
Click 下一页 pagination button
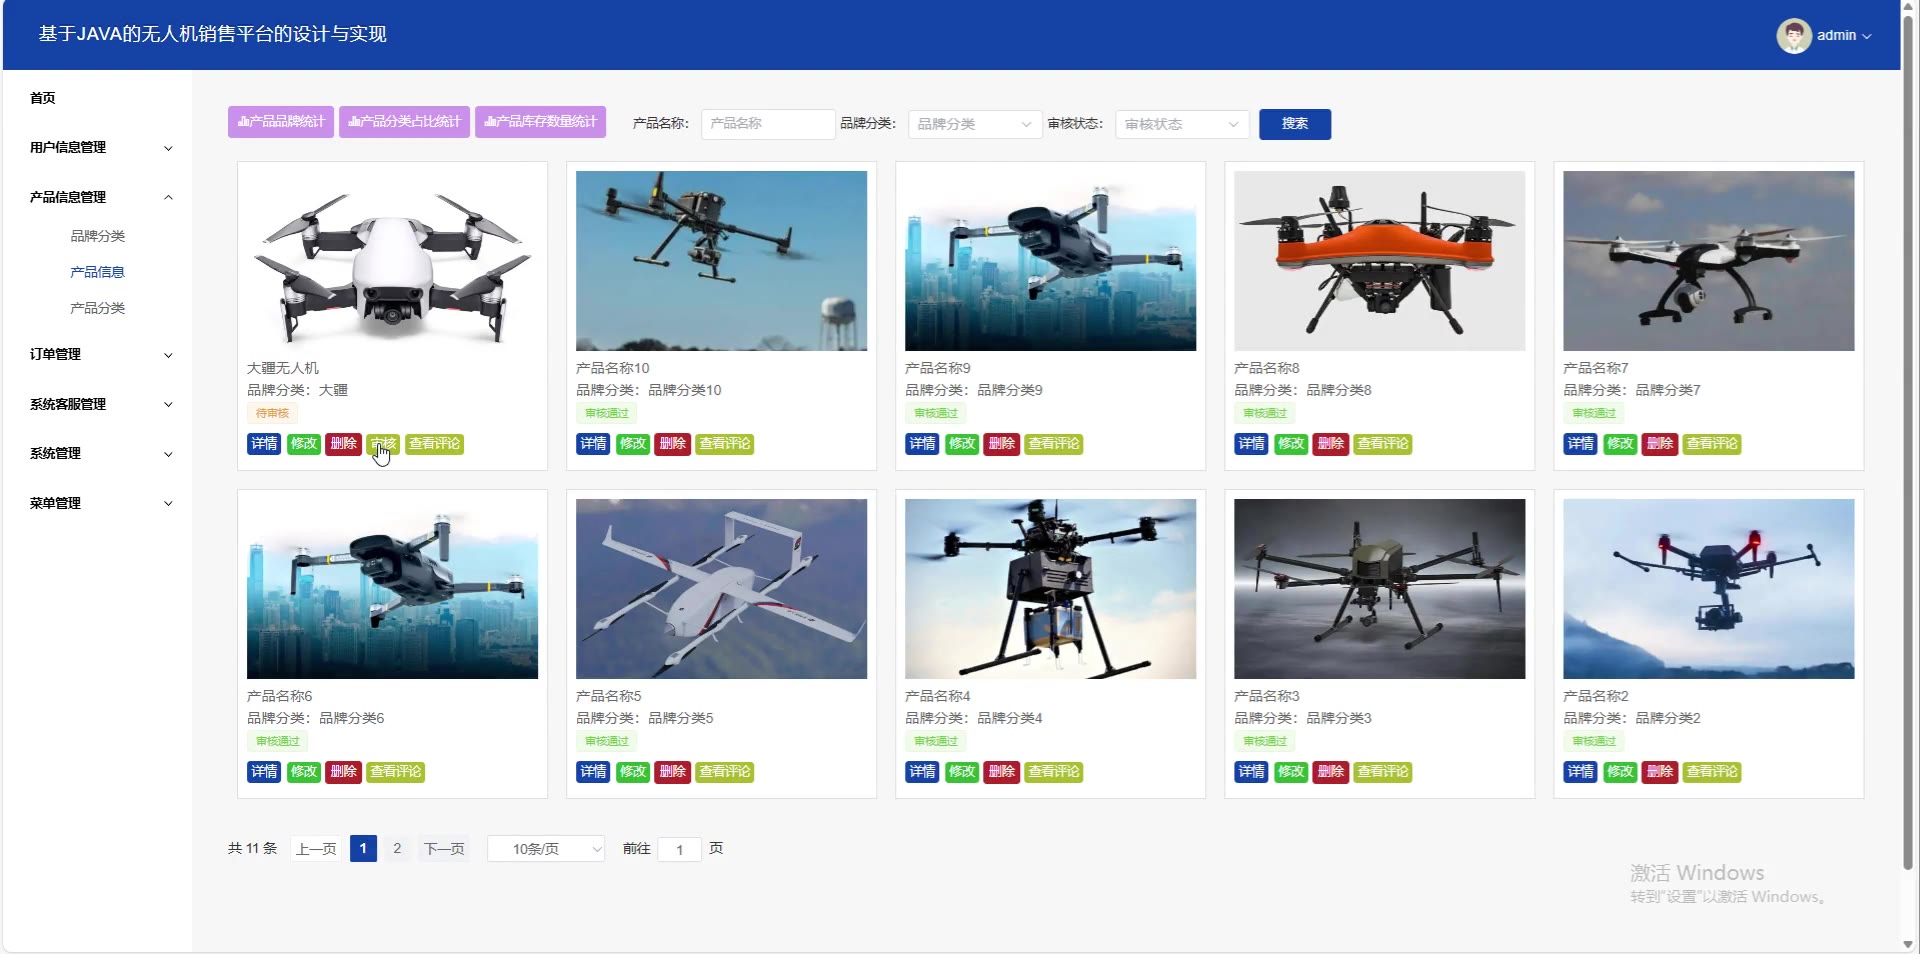(444, 849)
